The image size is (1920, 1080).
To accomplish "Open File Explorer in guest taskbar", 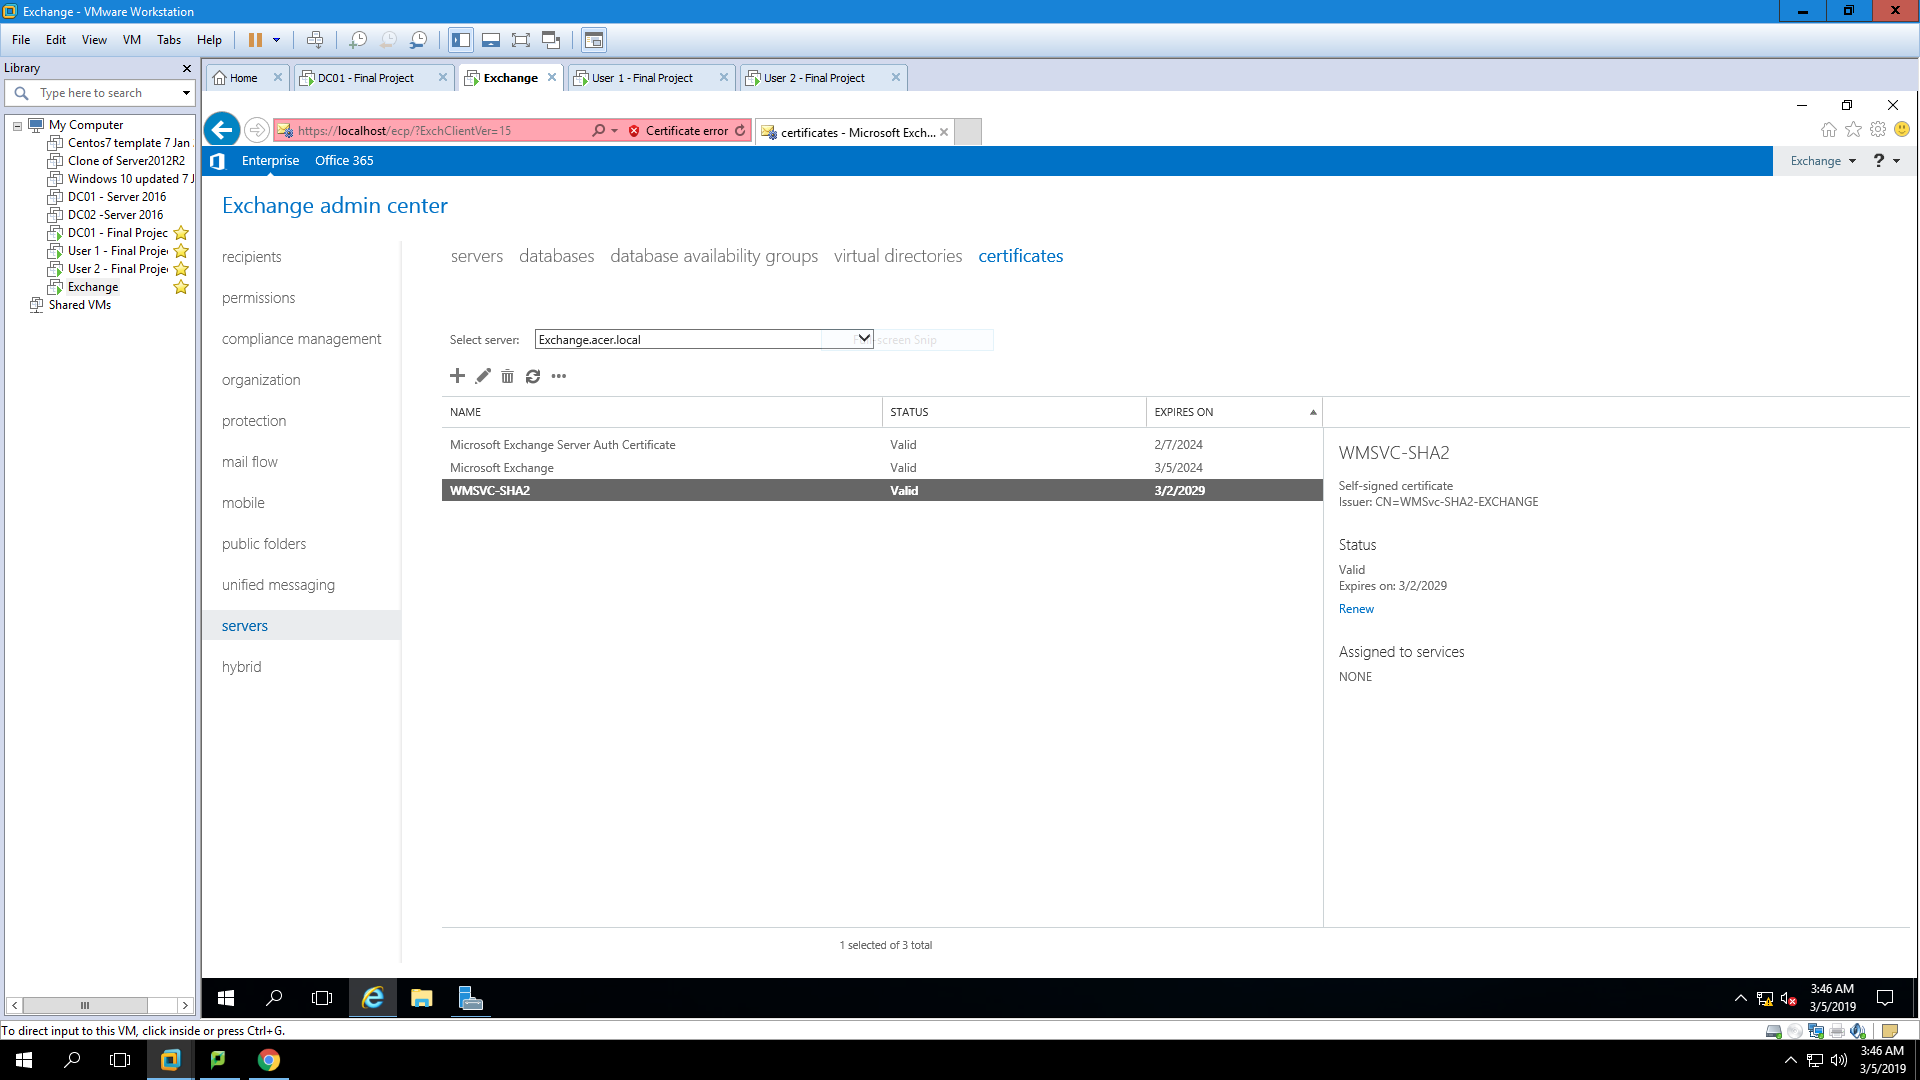I will [x=422, y=998].
